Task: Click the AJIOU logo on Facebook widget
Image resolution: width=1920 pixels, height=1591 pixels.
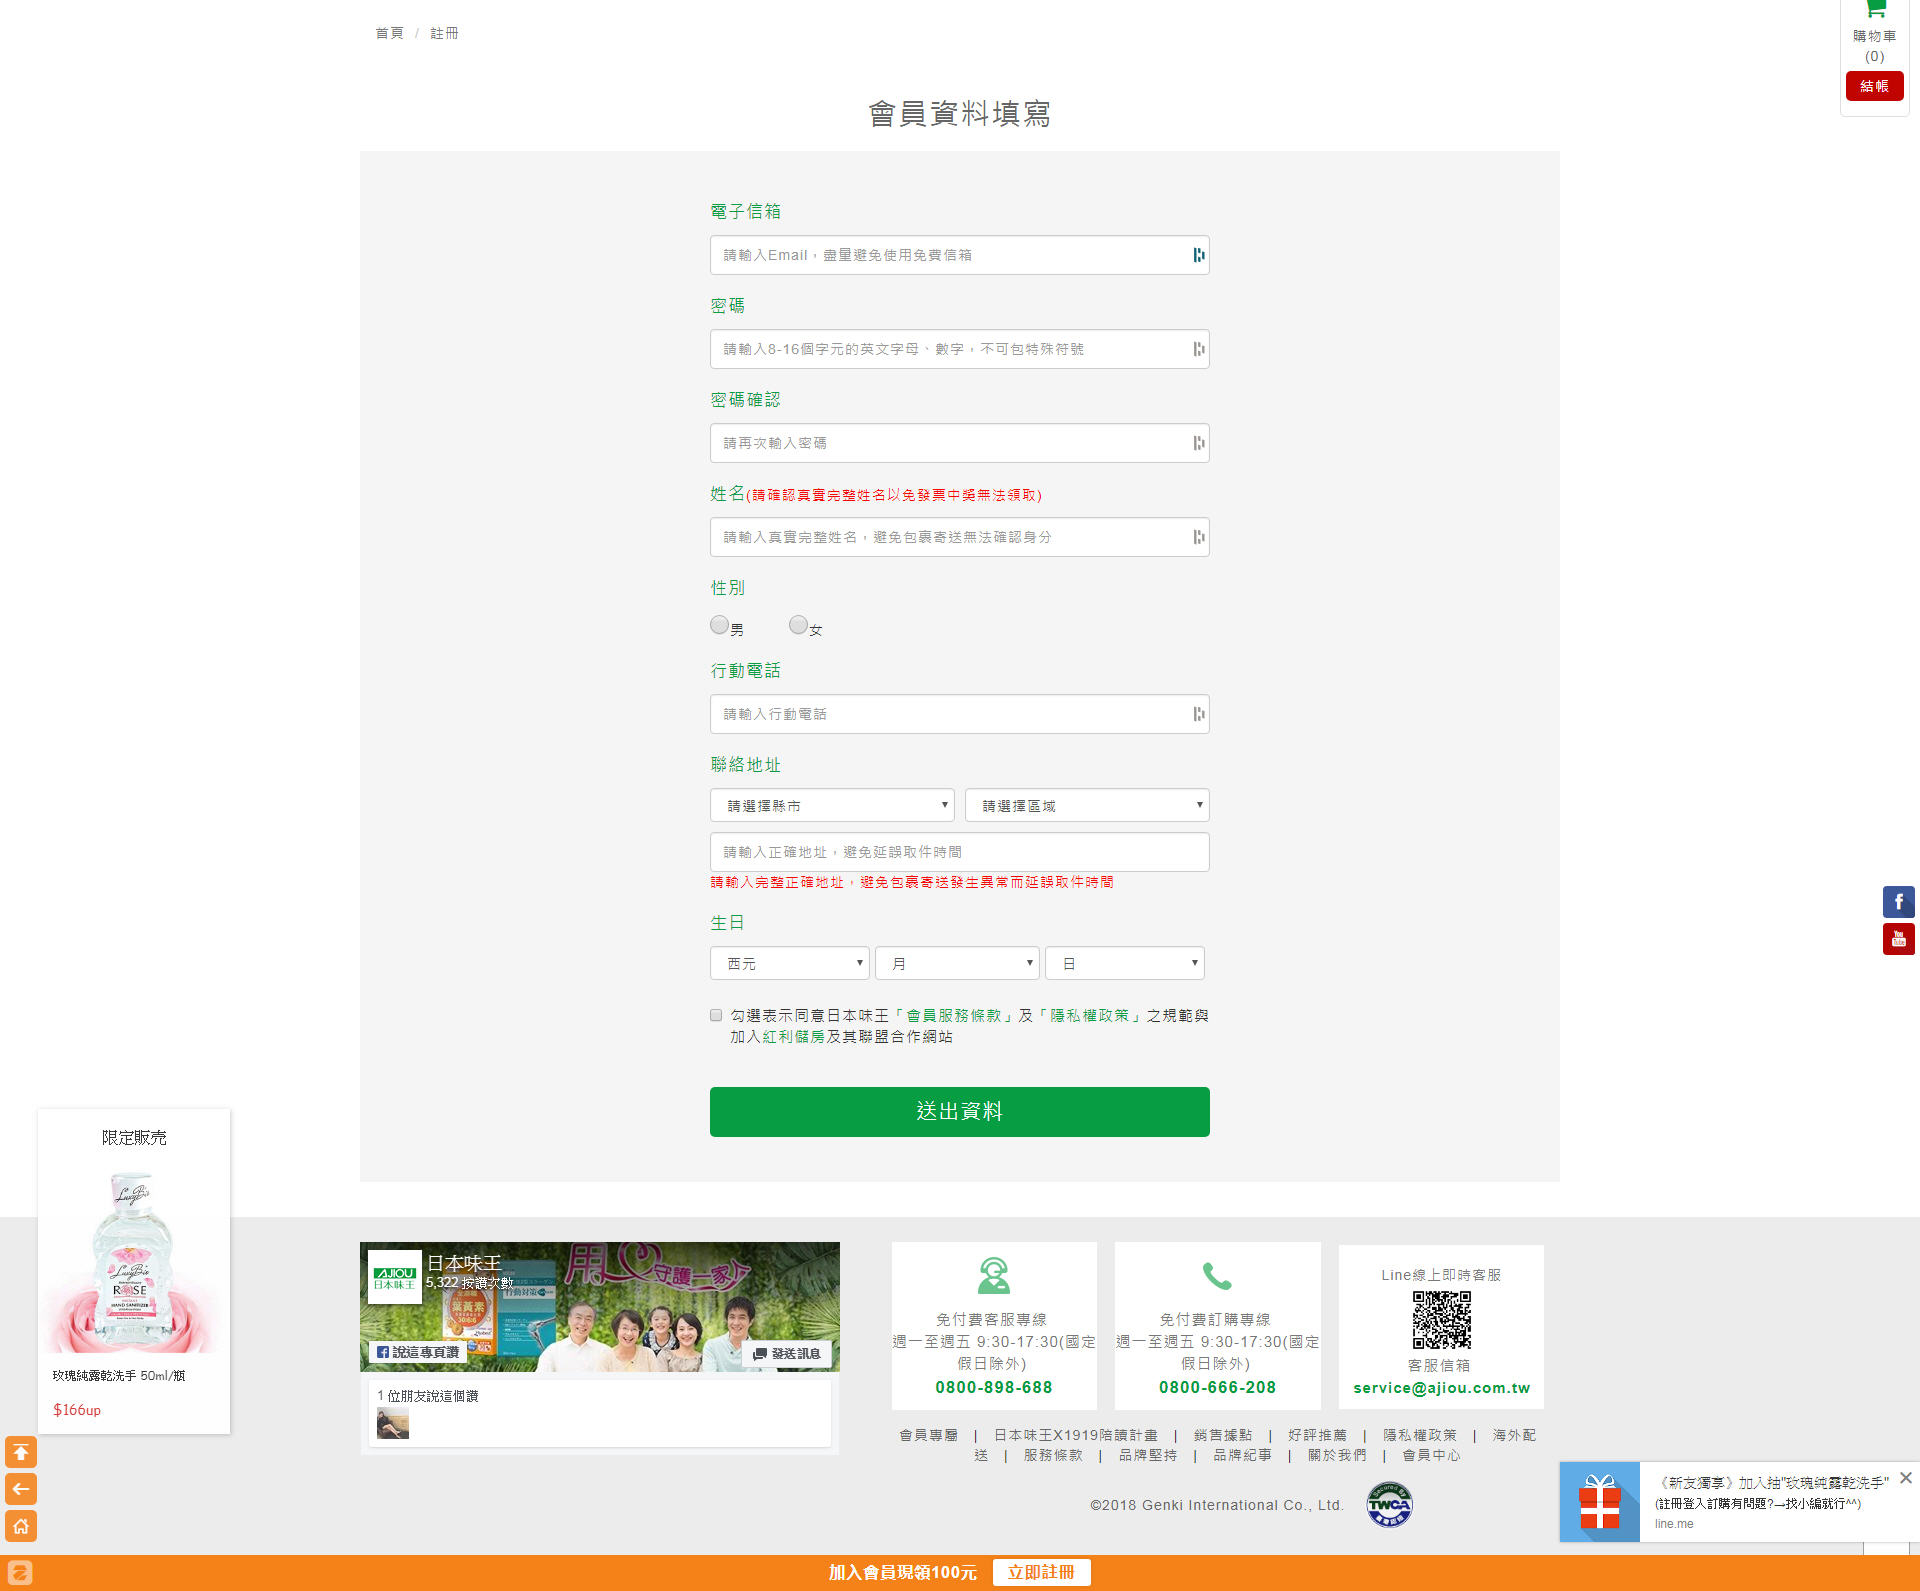Action: [x=394, y=1277]
